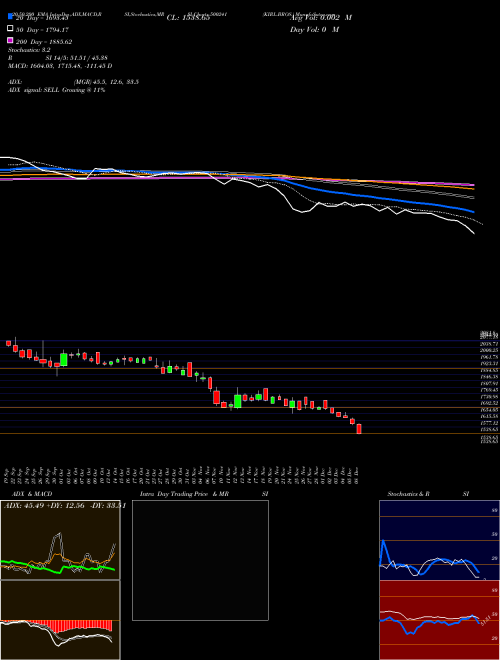
Task: Click the 'Stochastics & R' panel title
Action: [408, 494]
